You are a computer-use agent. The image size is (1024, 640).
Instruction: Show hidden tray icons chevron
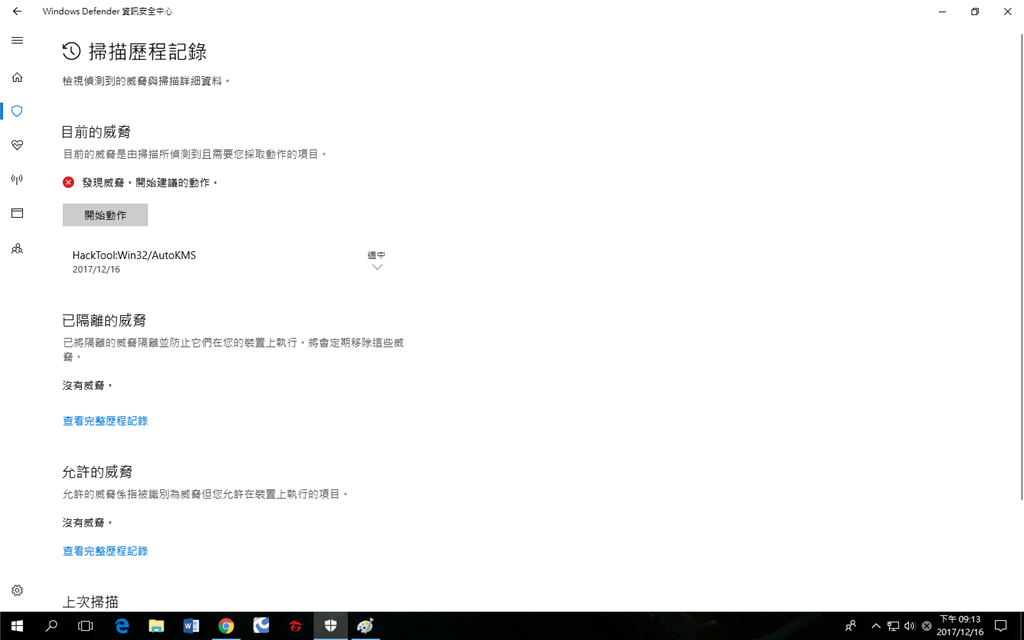pos(876,626)
